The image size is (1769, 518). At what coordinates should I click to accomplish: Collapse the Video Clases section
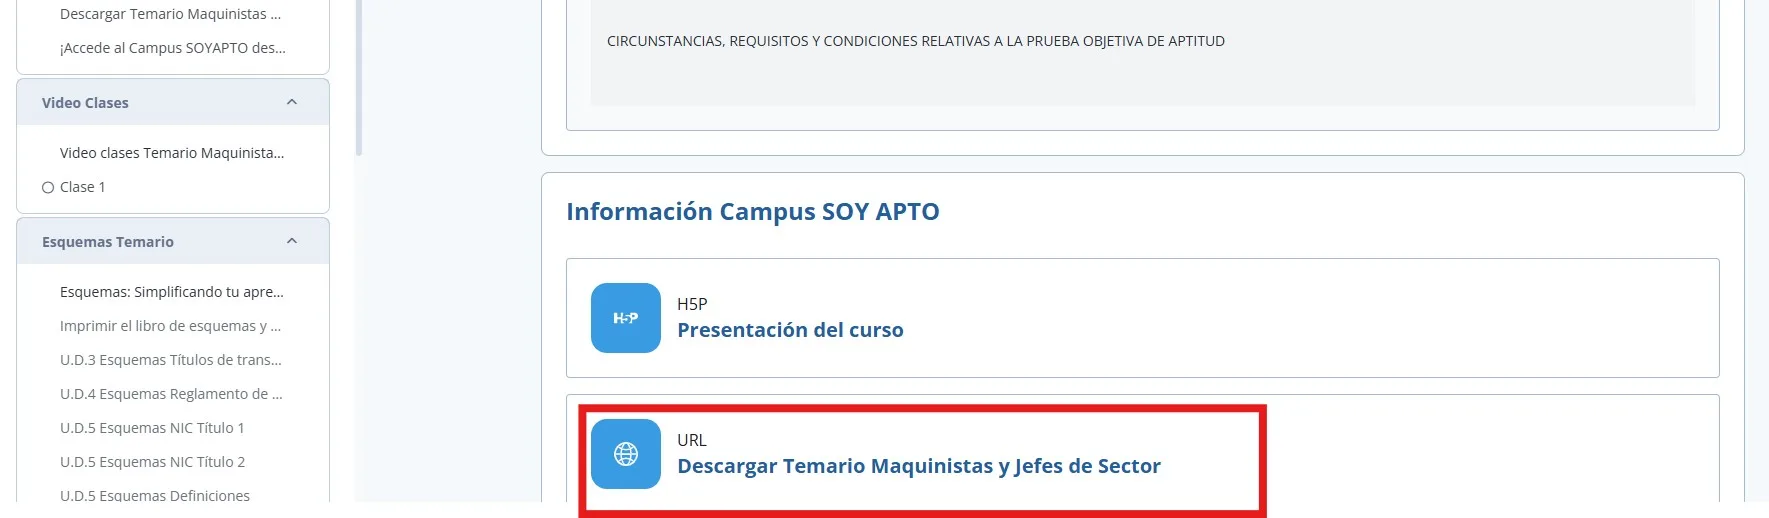(x=292, y=102)
